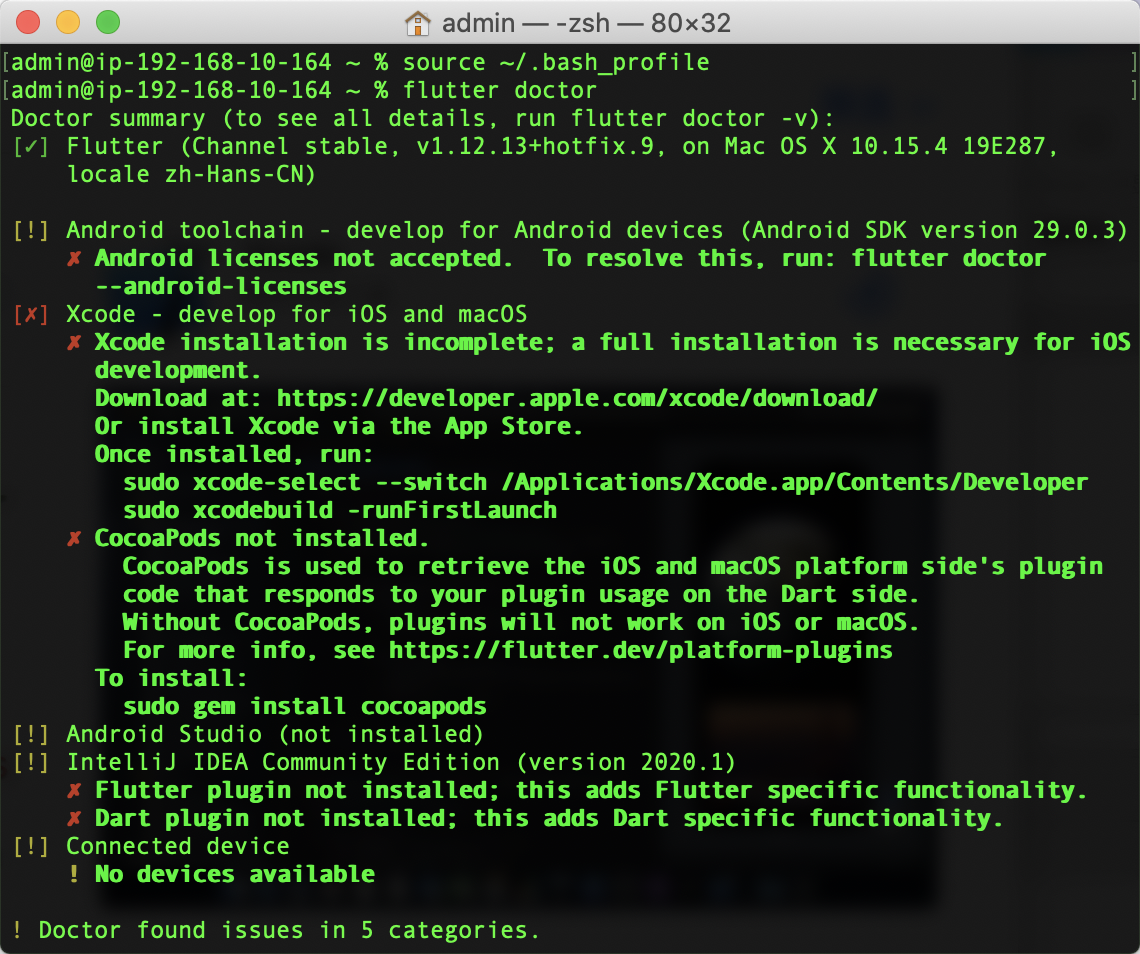Click the 'flutter doctor' command text

[499, 90]
